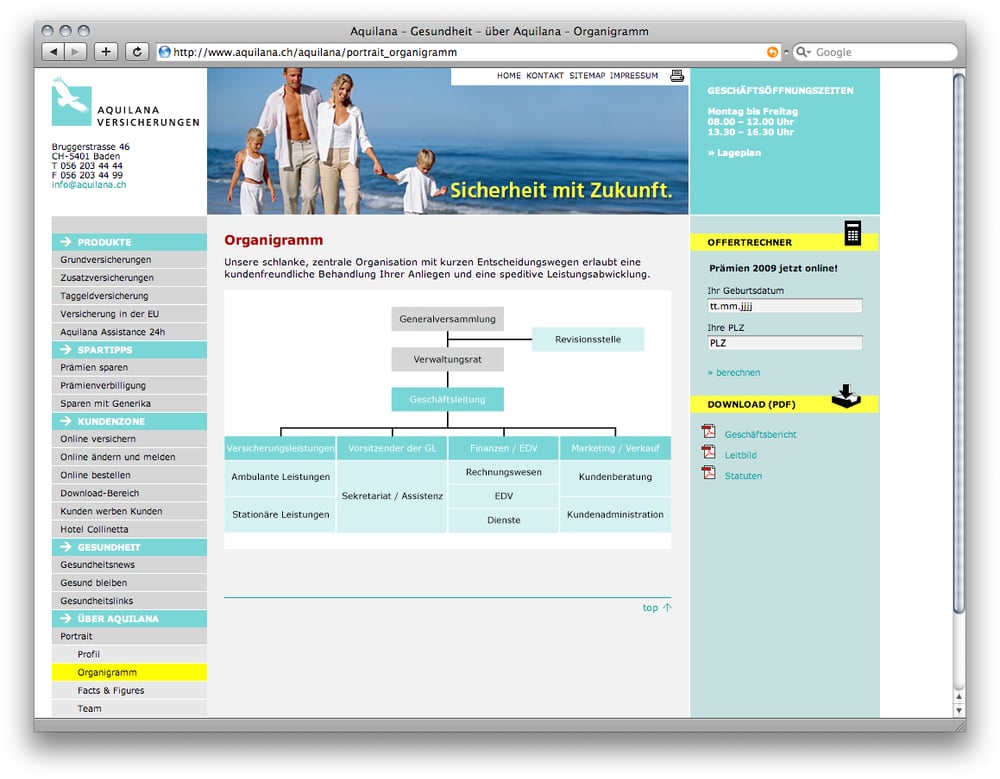Open Online bestellen
This screenshot has width=1000, height=779.
129,475
